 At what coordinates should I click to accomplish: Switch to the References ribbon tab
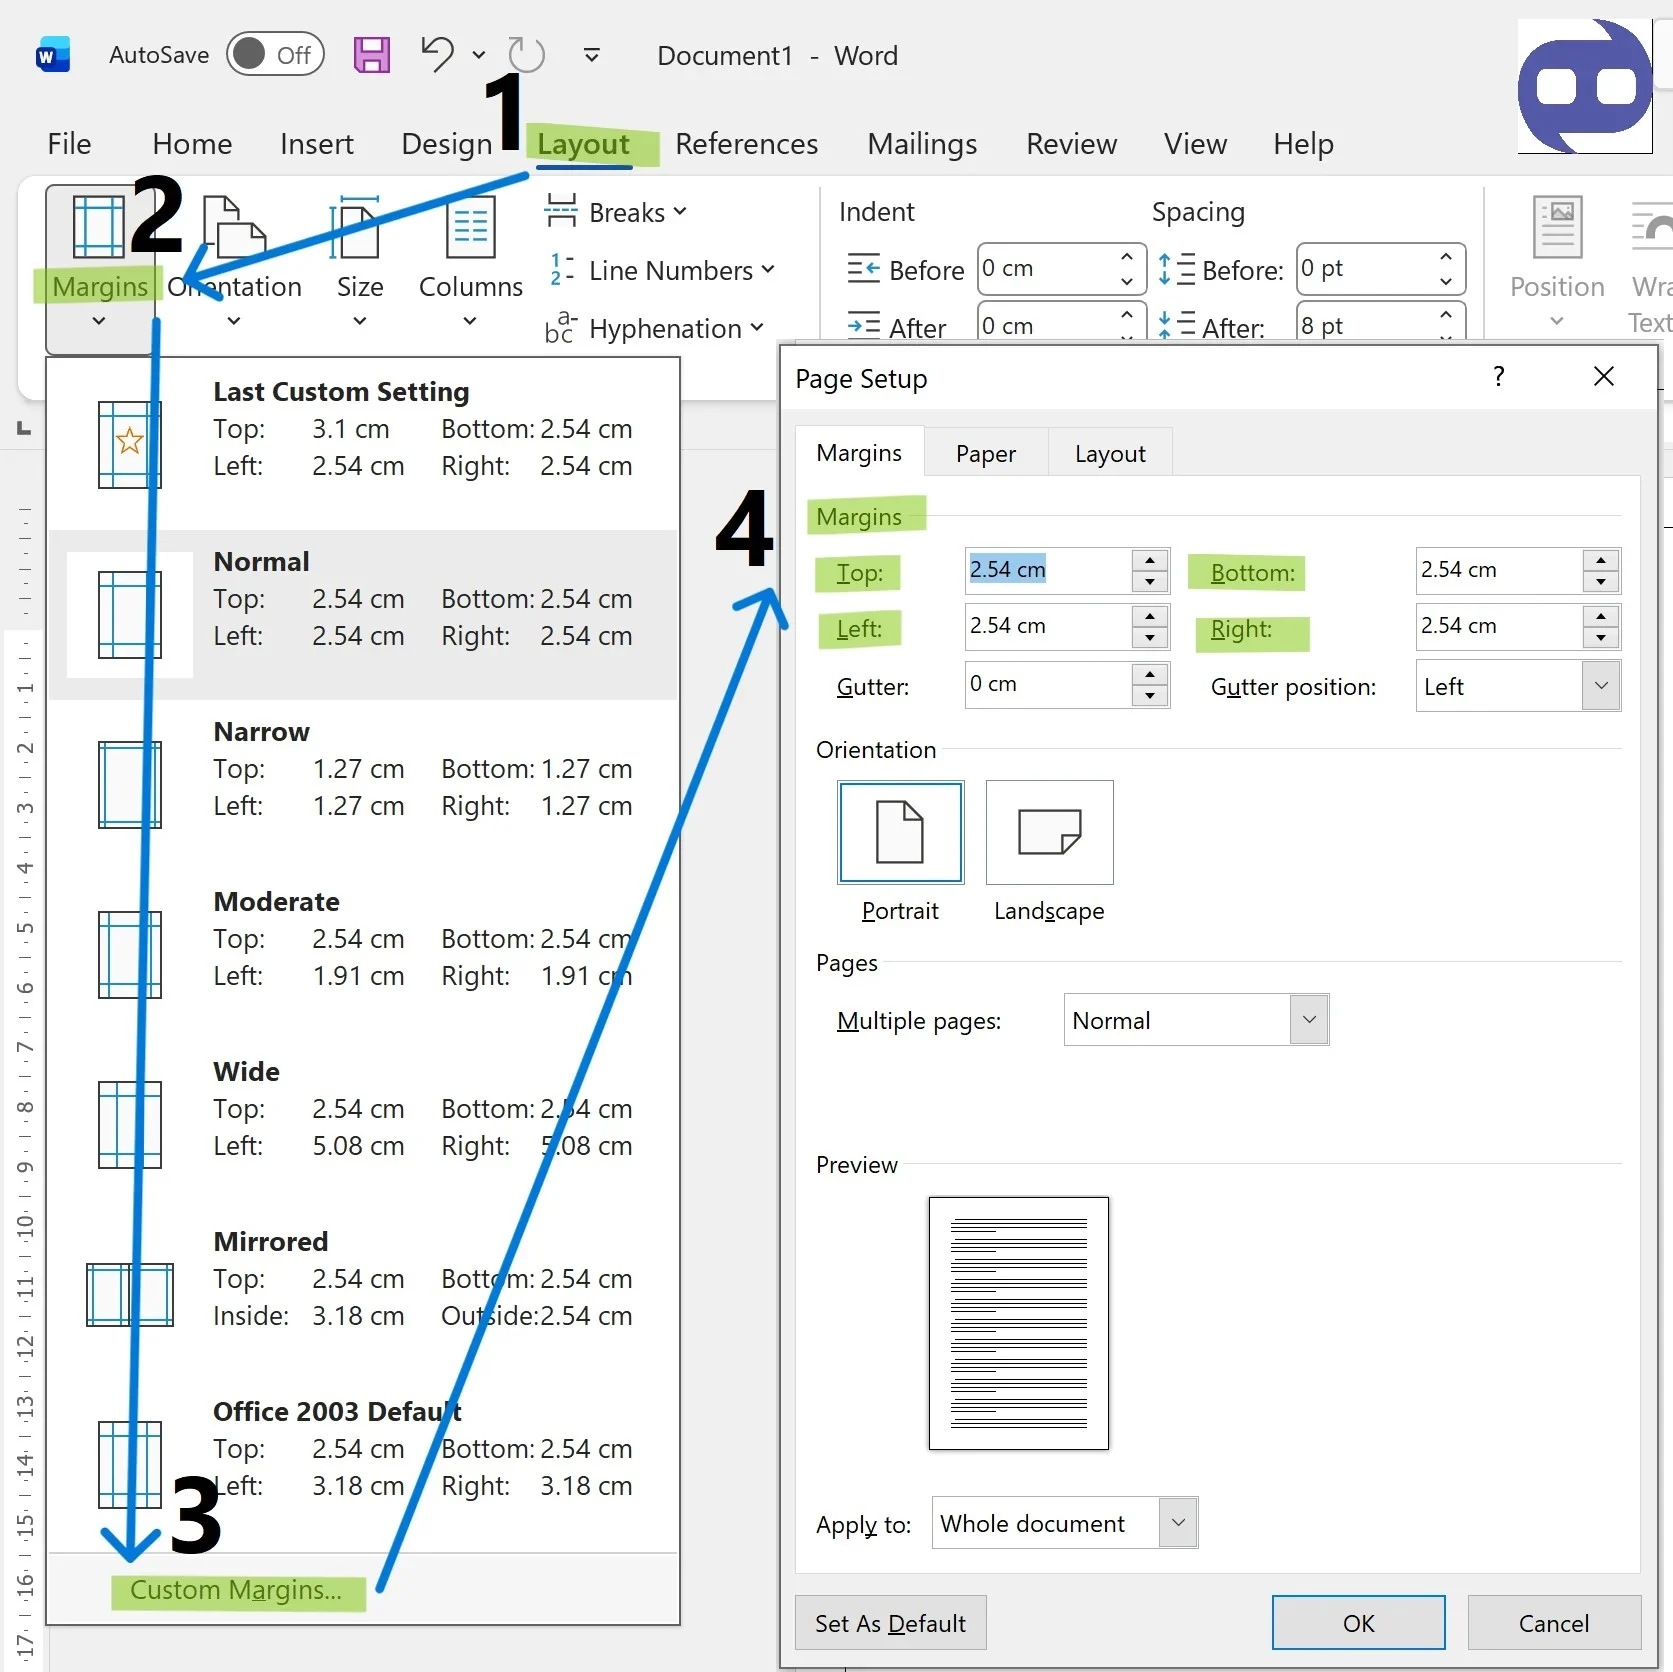coord(747,144)
